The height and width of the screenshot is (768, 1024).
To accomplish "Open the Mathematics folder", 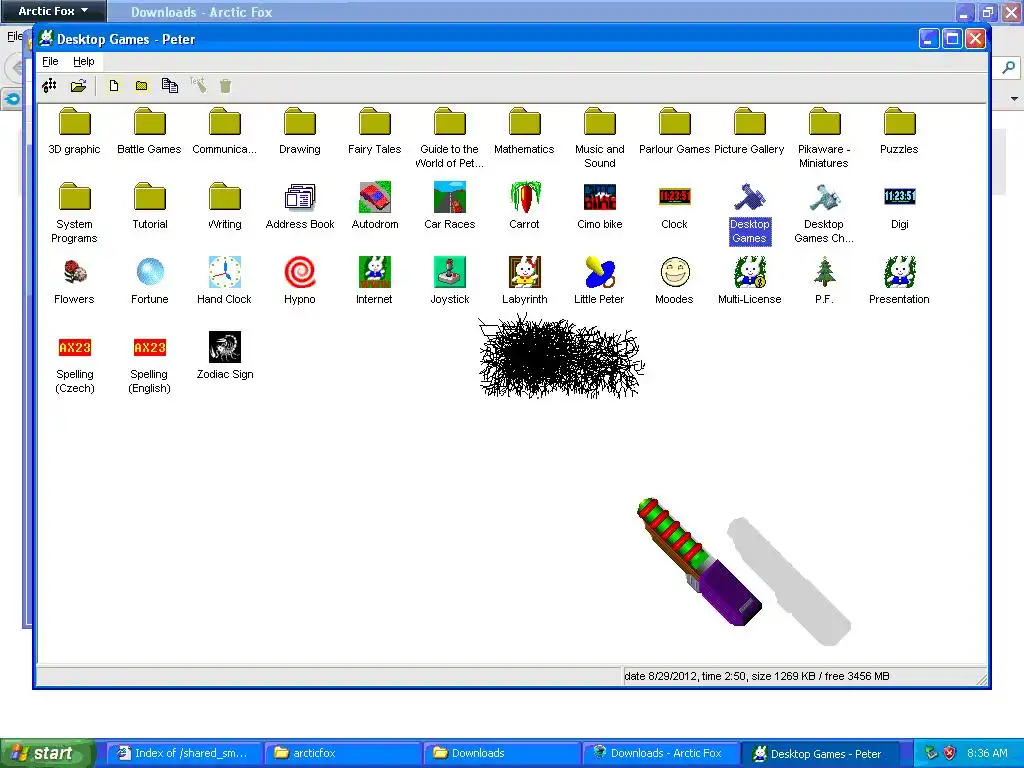I will 524,123.
